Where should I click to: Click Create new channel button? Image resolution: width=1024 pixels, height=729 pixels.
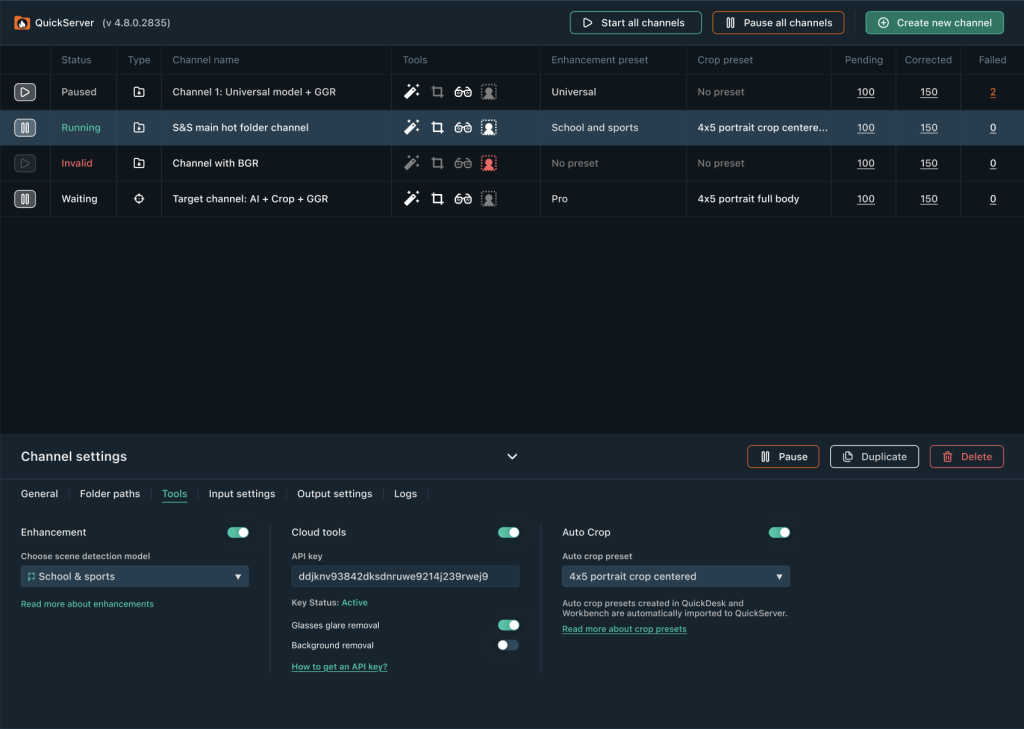click(935, 23)
